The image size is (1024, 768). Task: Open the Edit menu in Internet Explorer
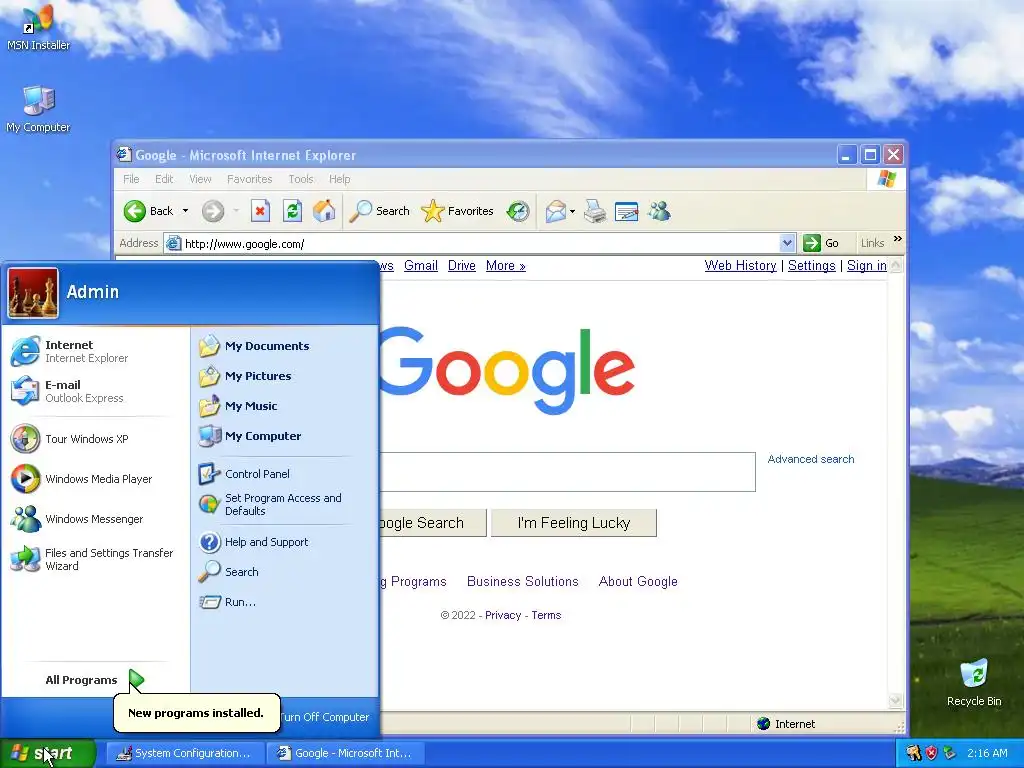(164, 179)
